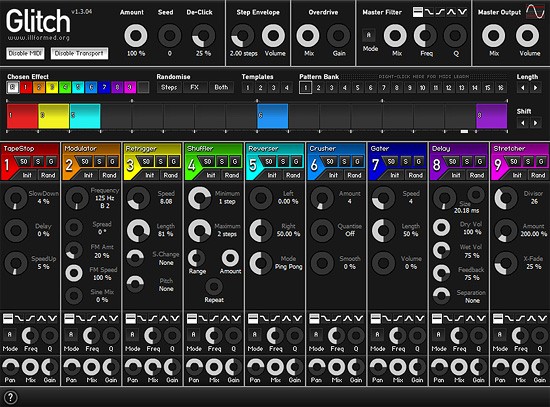Pick the band-pass shape in Master Filter
The image size is (550, 407).
[x=451, y=12]
